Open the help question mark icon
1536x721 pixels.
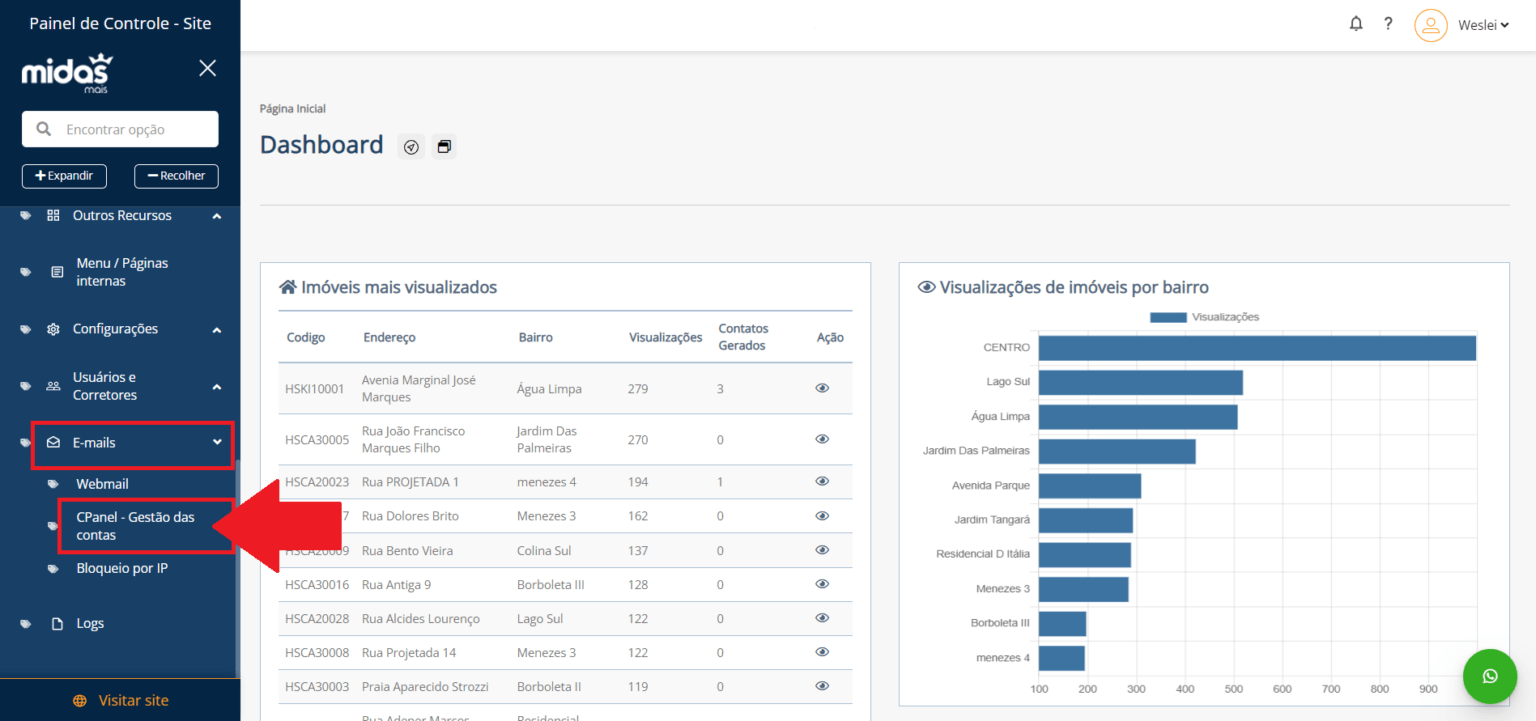click(1388, 24)
